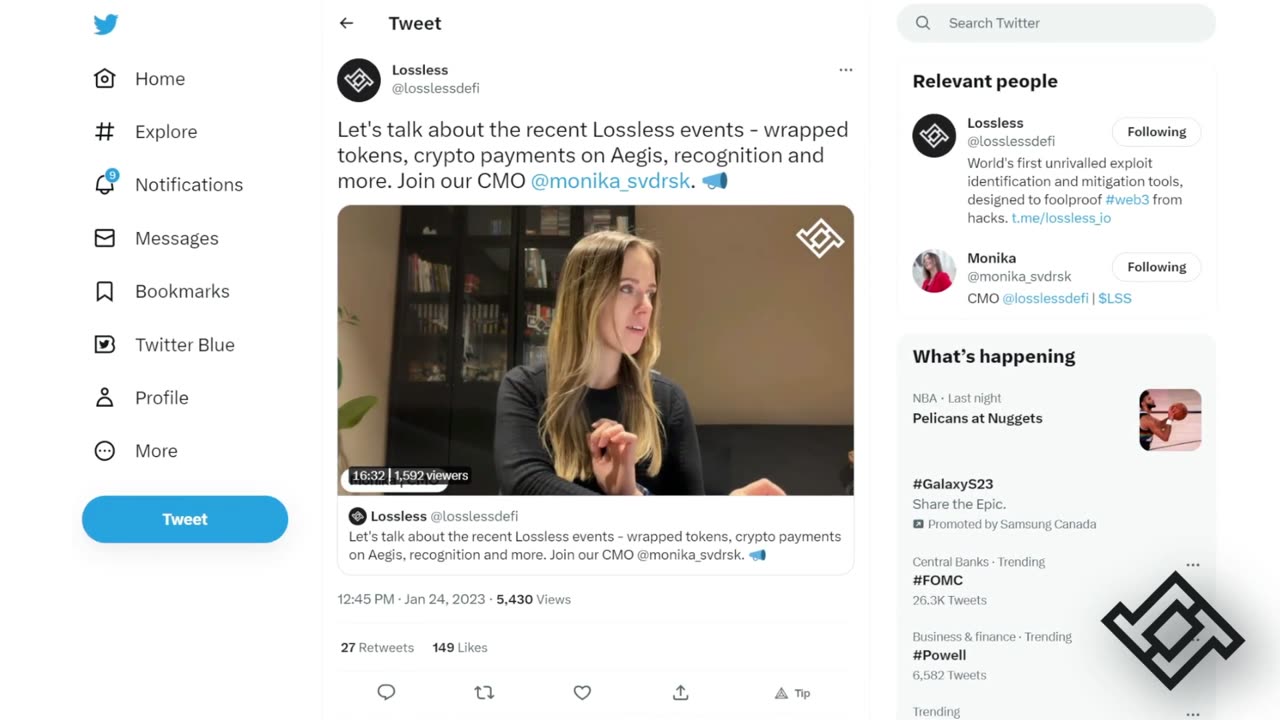Image resolution: width=1280 pixels, height=720 pixels.
Task: Expand options for the #FOMC trend
Action: point(1192,565)
